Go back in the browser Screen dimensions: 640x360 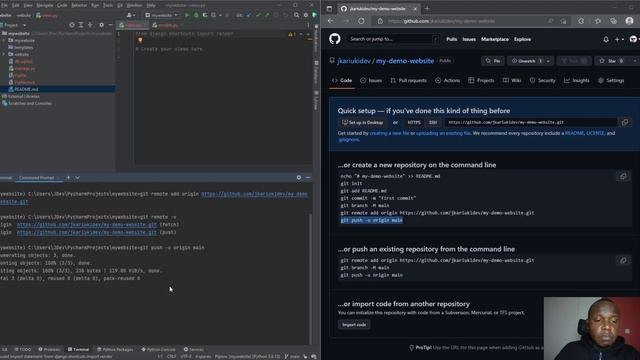331,21
